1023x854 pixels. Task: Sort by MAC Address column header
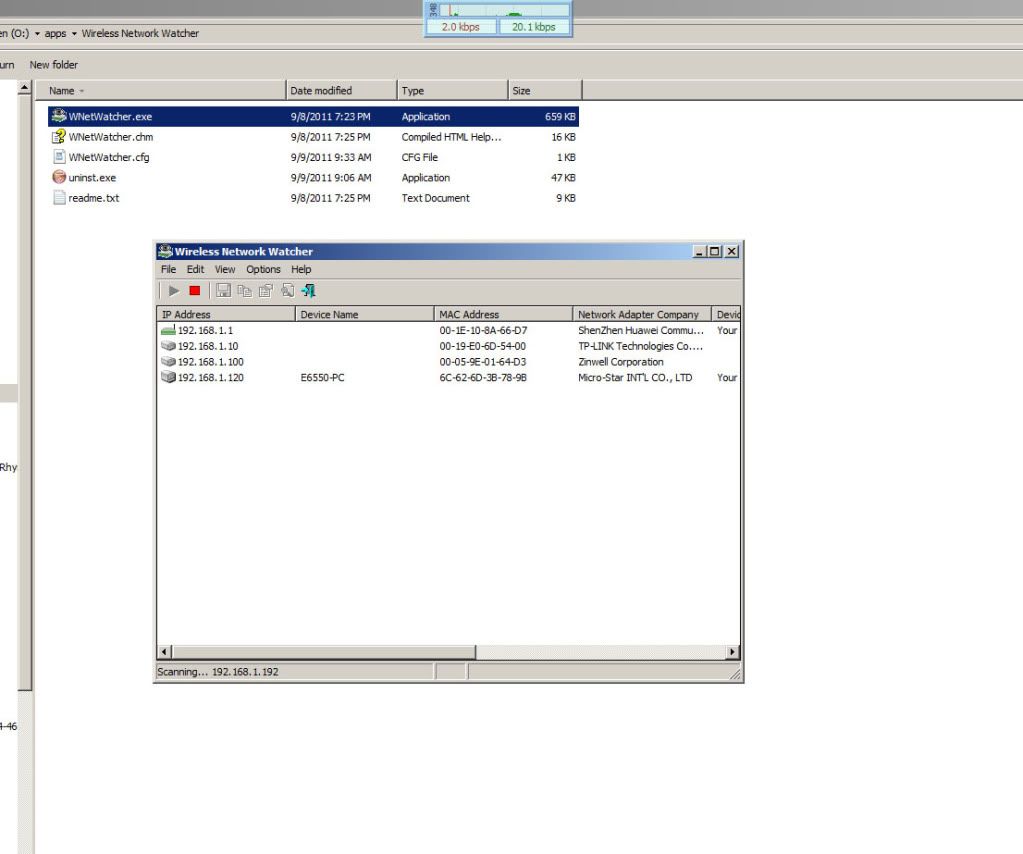pyautogui.click(x=503, y=315)
